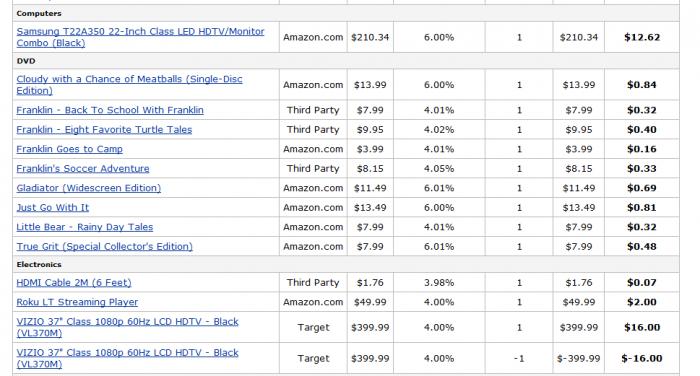Open True Grit (Special Collector's Edition) link
This screenshot has width=700, height=376.
tap(104, 246)
